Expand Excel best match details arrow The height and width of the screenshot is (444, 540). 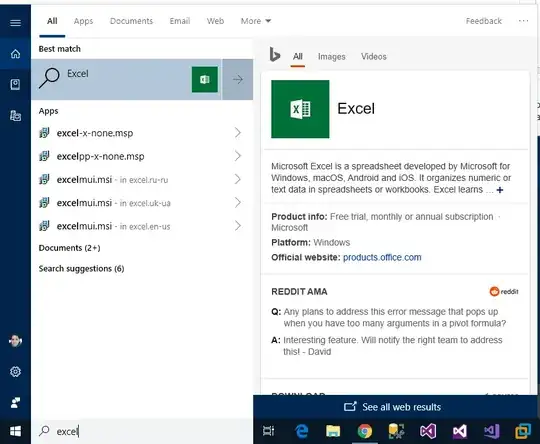(x=238, y=80)
